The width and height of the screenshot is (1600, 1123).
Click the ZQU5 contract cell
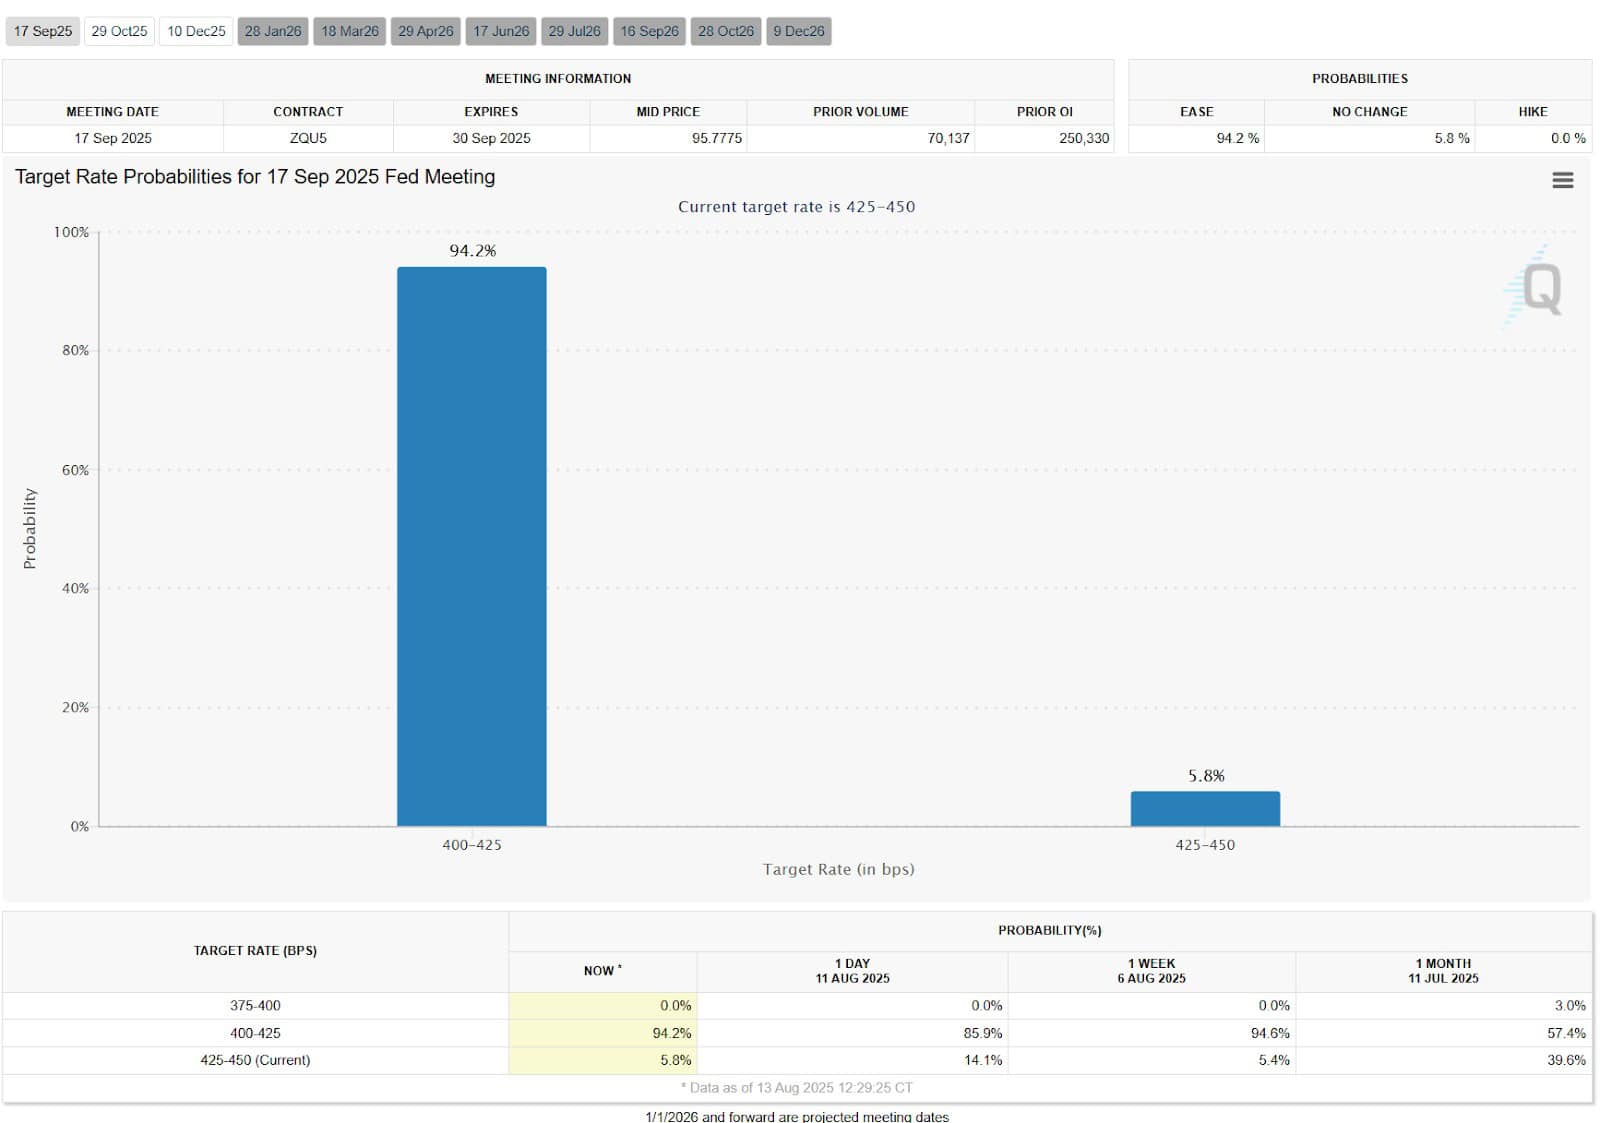point(308,138)
